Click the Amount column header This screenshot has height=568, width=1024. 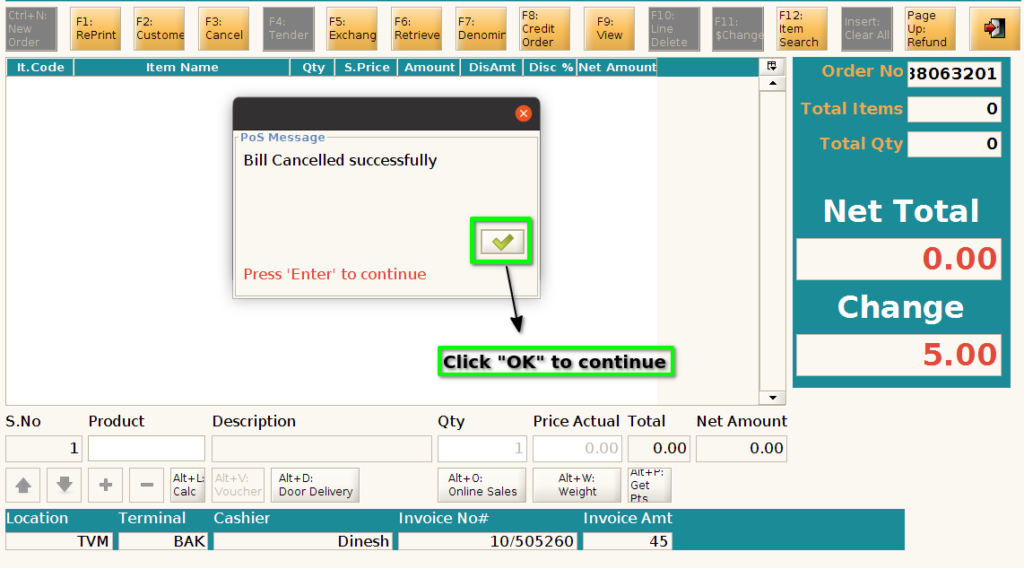[429, 67]
